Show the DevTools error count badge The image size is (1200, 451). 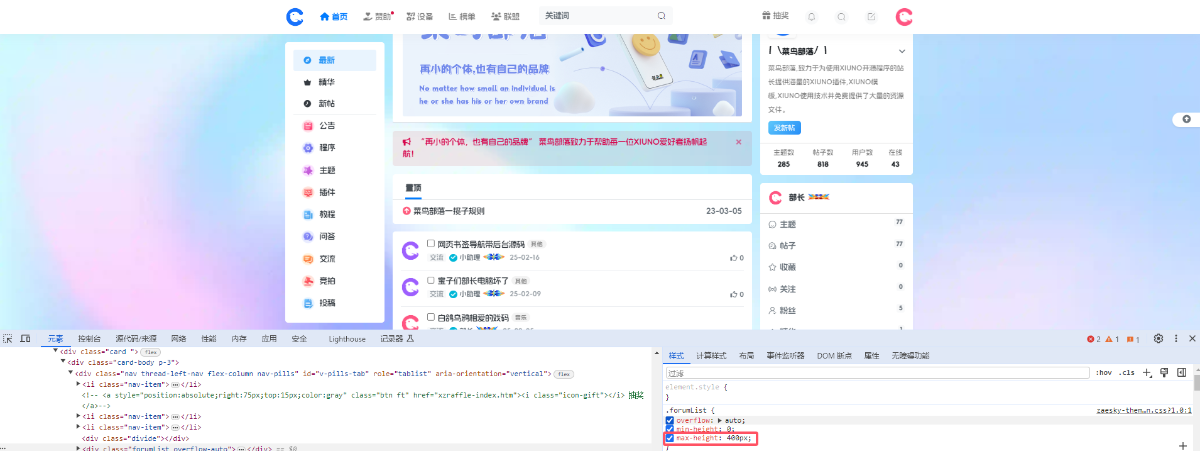(x=1093, y=339)
